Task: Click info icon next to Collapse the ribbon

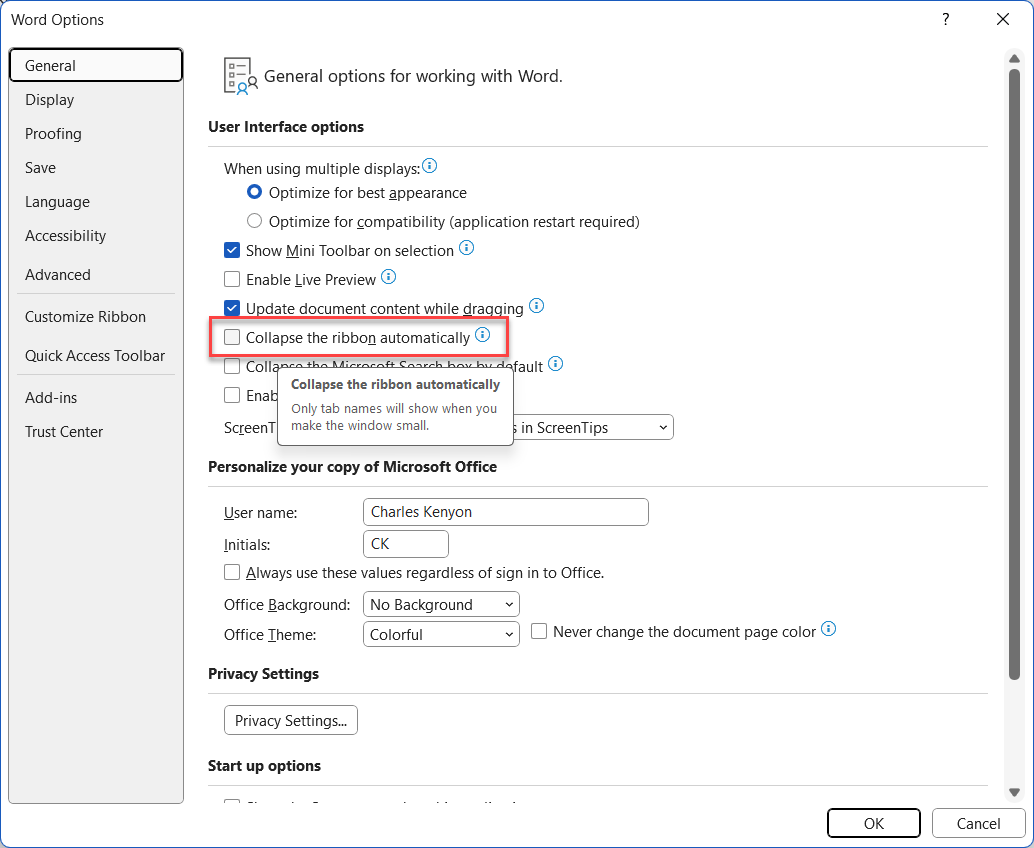Action: click(482, 336)
